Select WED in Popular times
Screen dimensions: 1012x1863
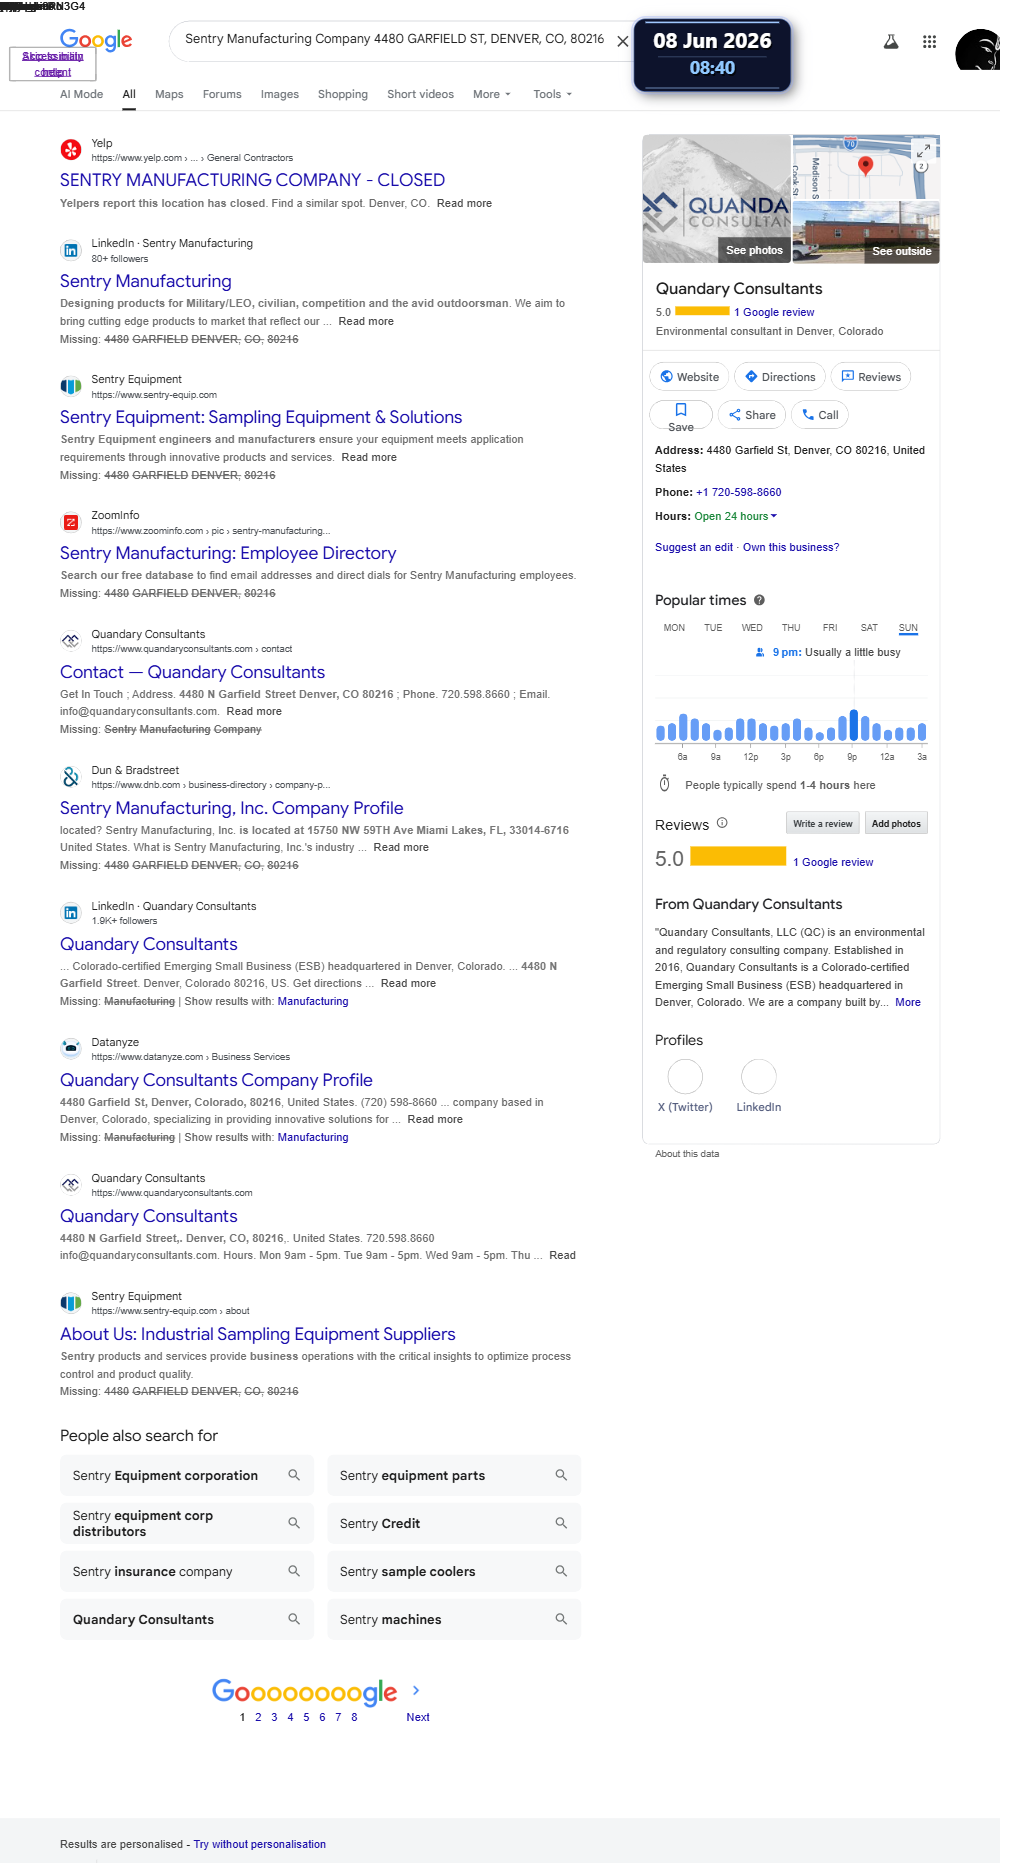[x=752, y=628]
